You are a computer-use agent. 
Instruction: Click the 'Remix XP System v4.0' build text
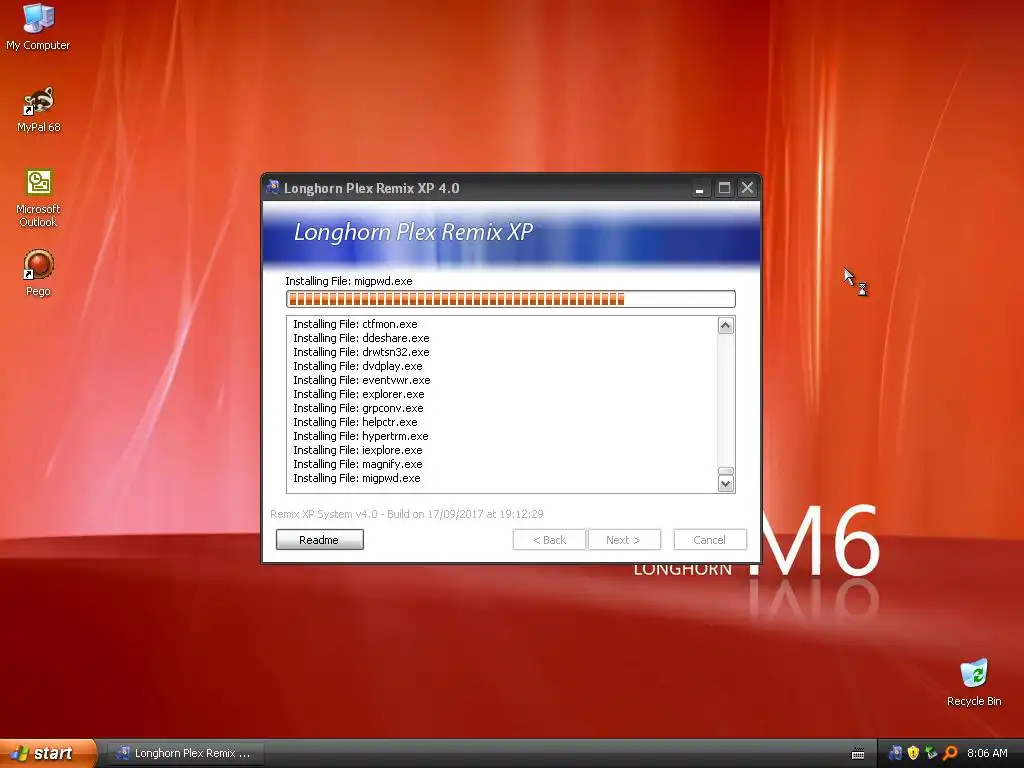tap(407, 514)
